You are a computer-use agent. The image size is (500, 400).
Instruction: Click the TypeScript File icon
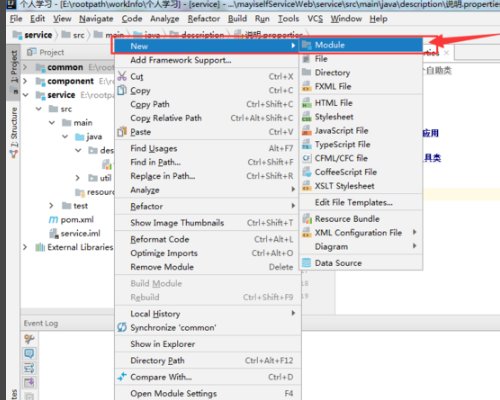point(306,144)
